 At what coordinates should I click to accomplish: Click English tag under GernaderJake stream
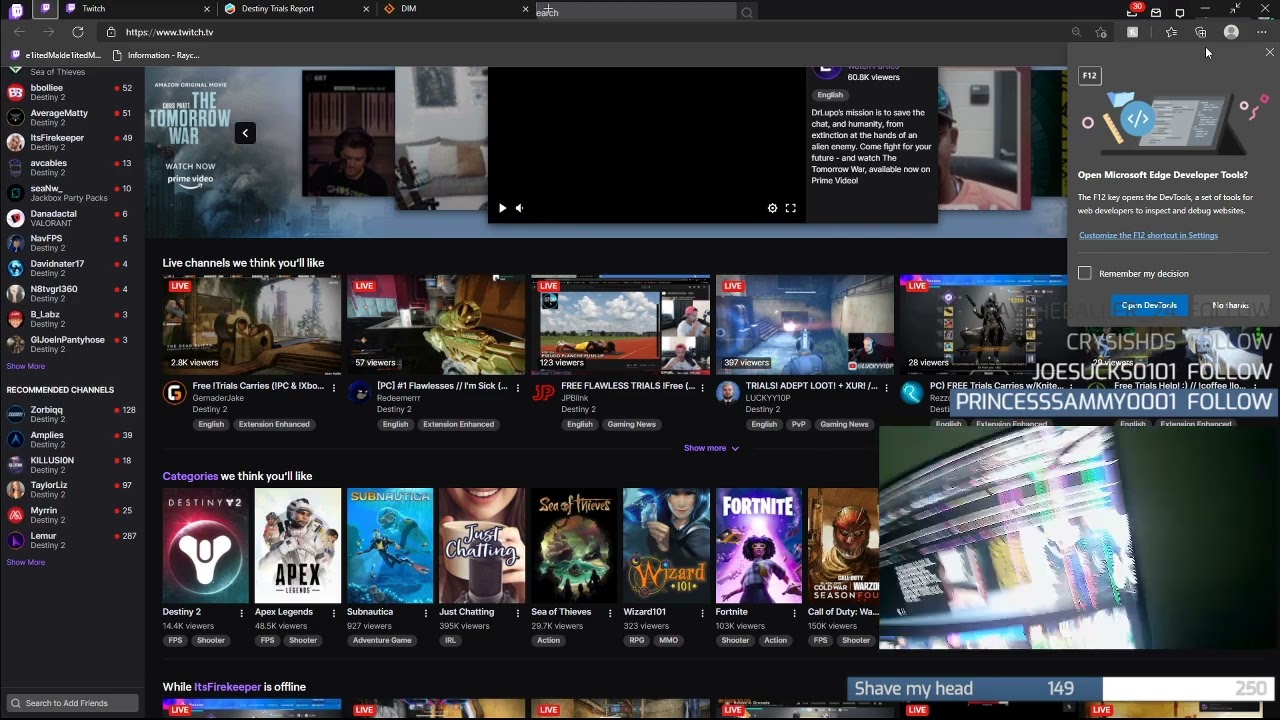[211, 424]
